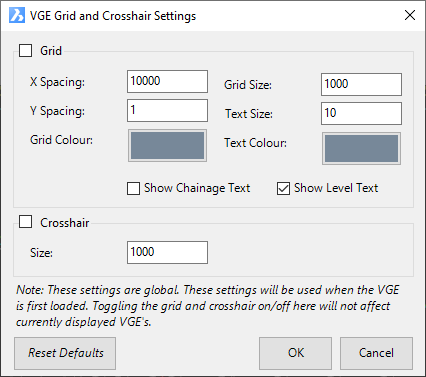Select the Crosshair Size input field

pos(167,252)
